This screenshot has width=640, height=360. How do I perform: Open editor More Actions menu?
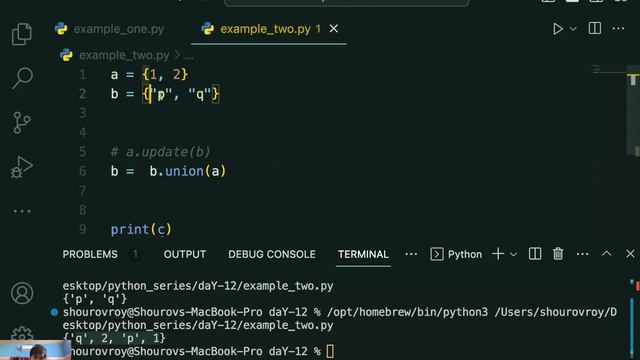point(618,29)
